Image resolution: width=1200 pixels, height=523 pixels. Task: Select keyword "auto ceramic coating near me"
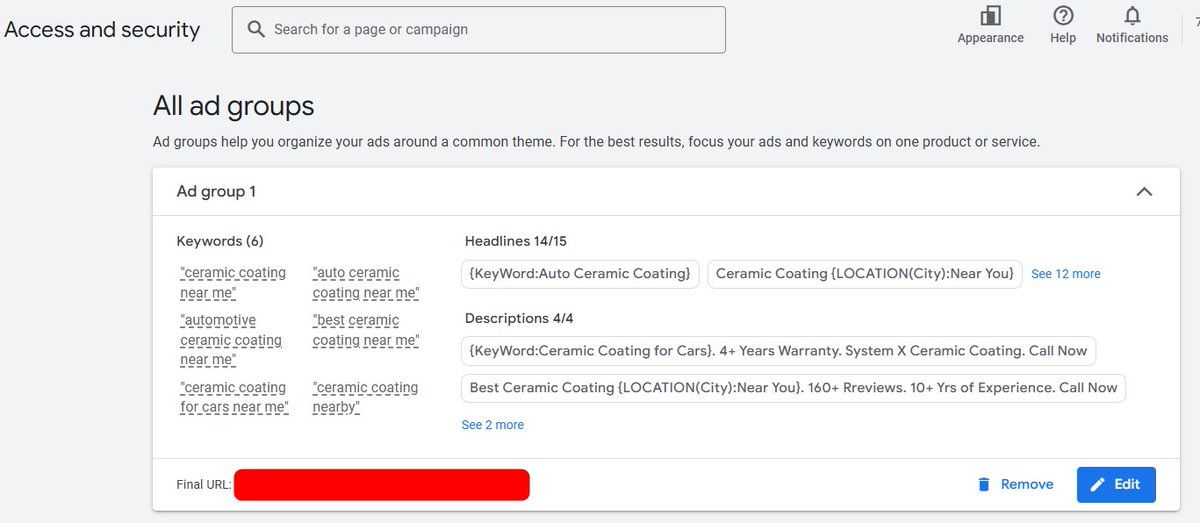click(366, 283)
